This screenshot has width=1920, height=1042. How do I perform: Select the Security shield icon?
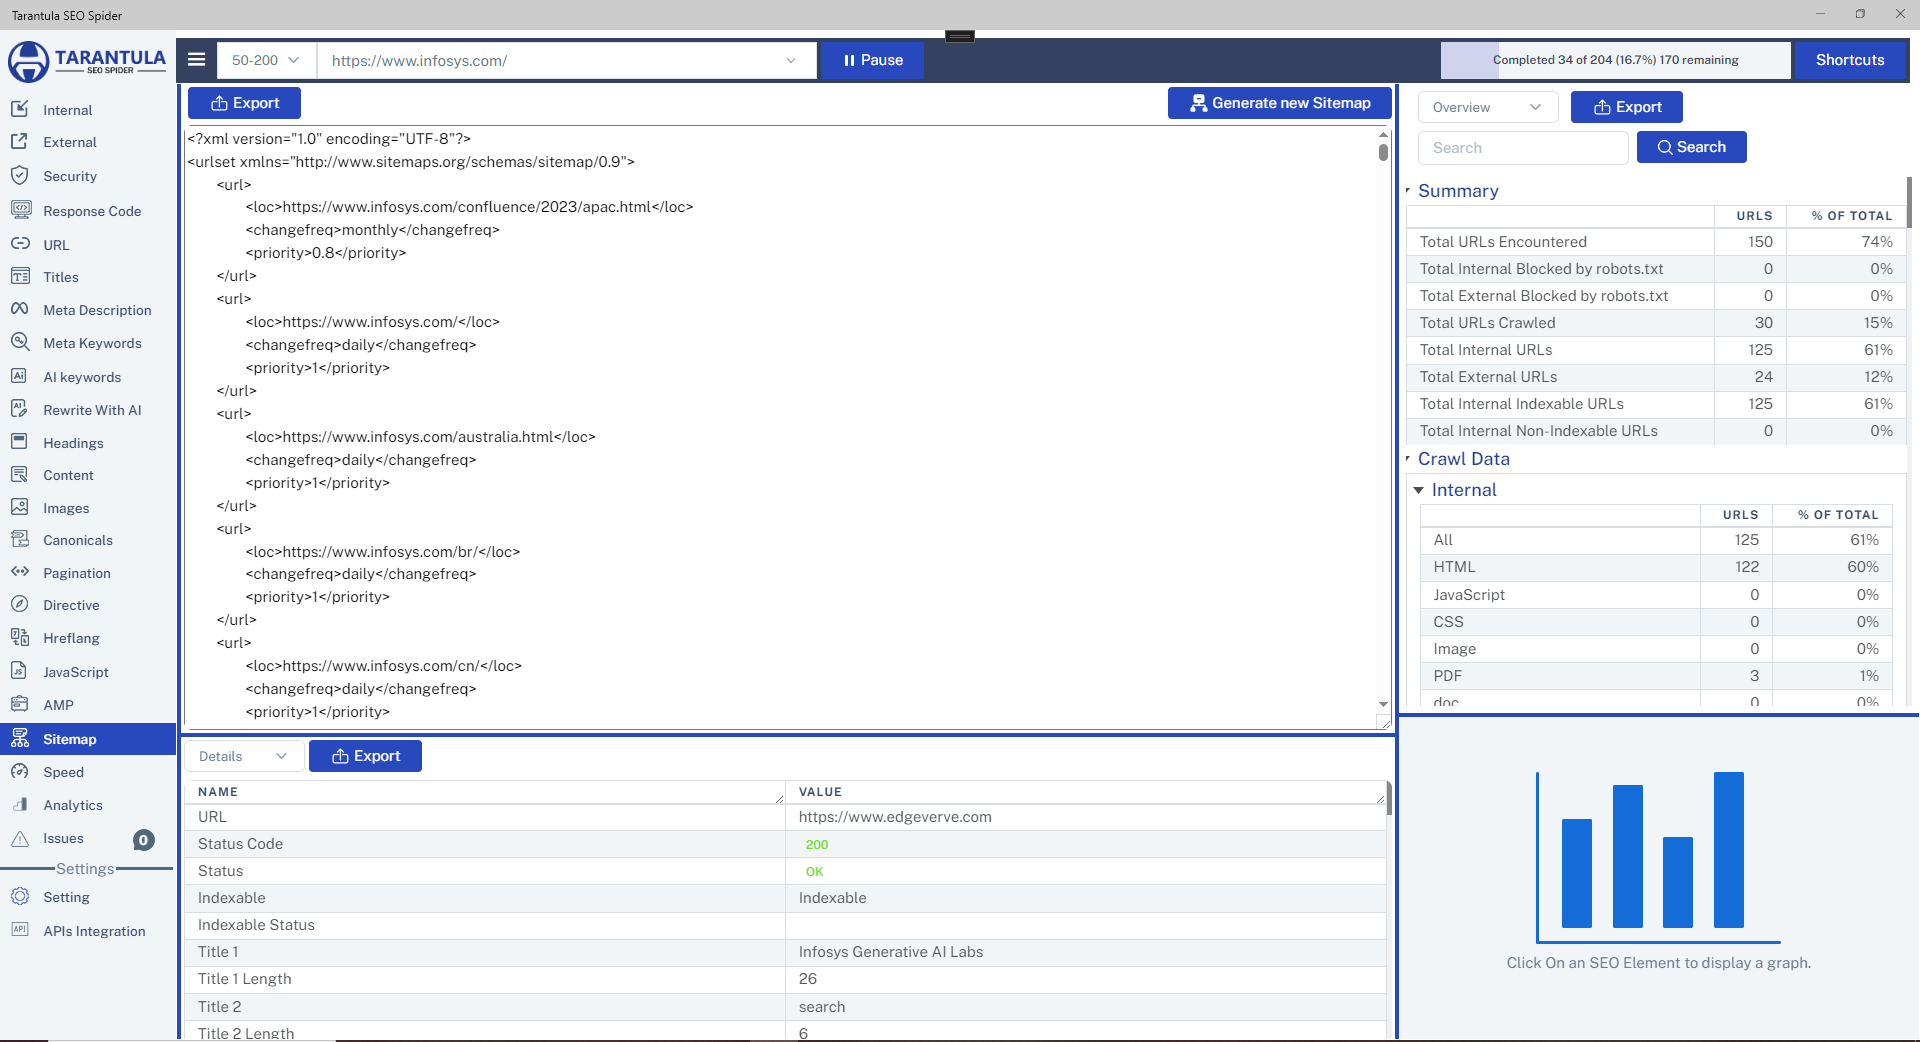[19, 175]
